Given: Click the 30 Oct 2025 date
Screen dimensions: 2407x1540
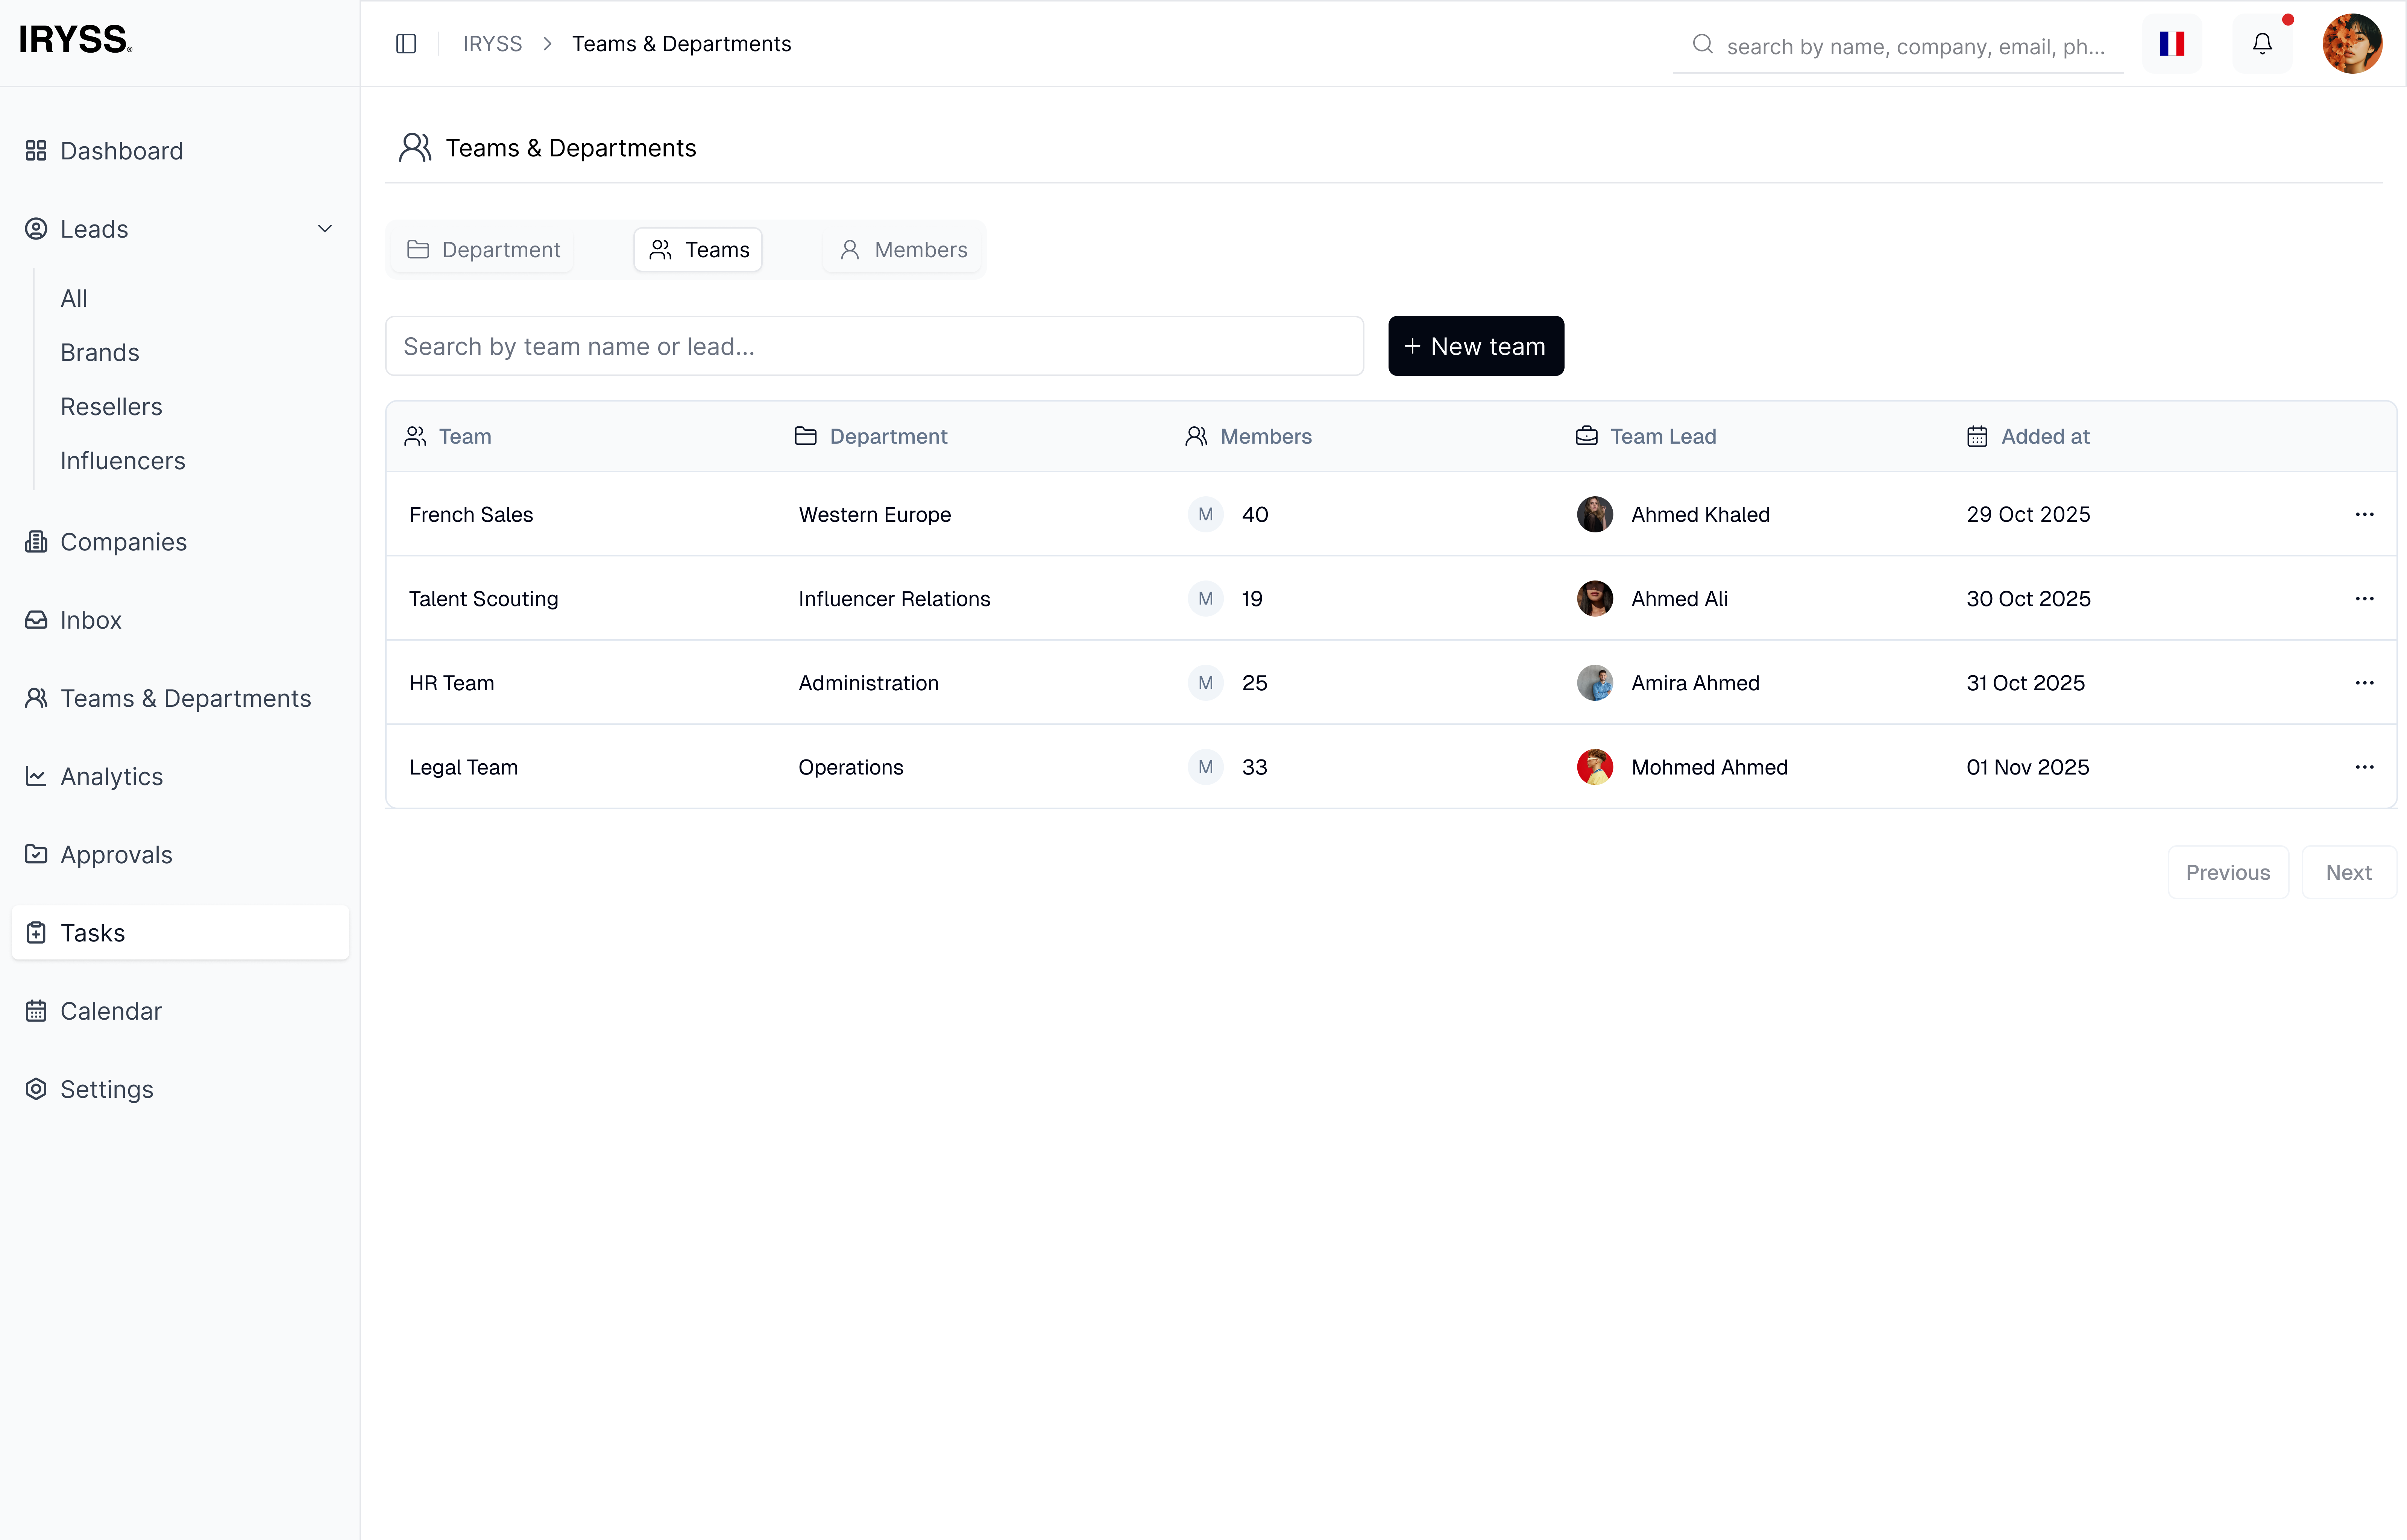Looking at the screenshot, I should [2028, 598].
